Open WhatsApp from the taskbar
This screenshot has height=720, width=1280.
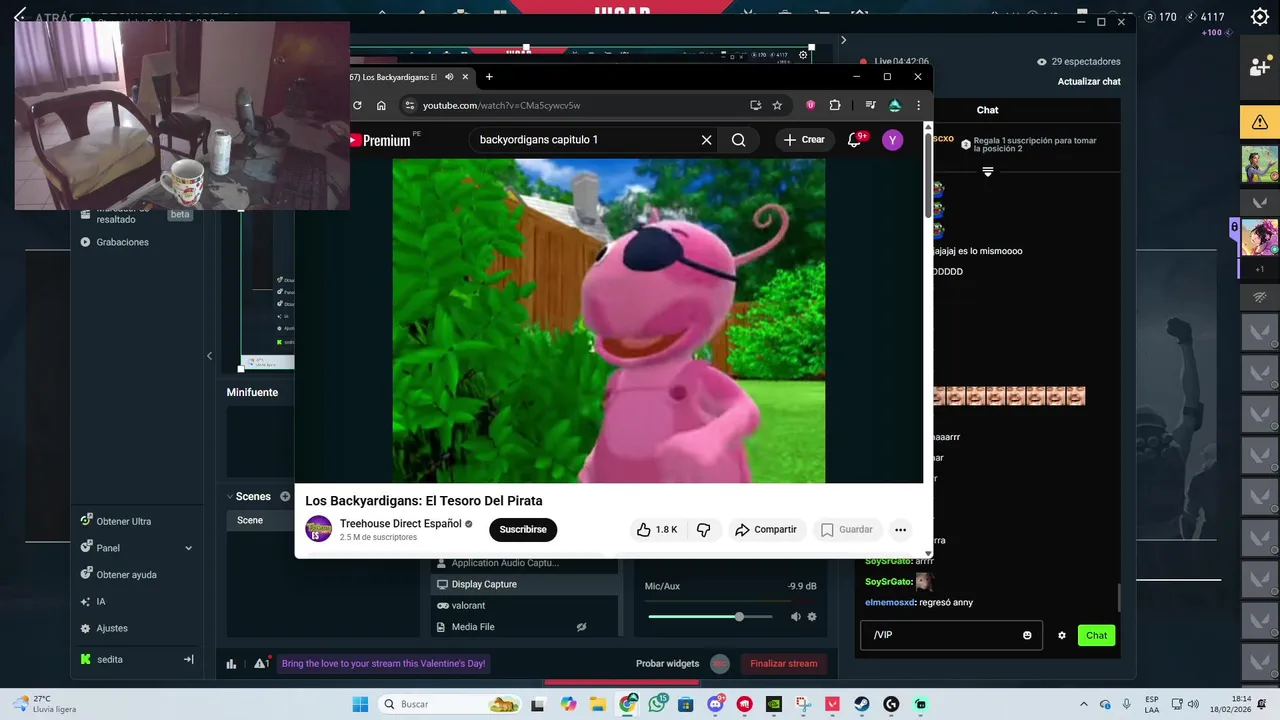pyautogui.click(x=657, y=704)
